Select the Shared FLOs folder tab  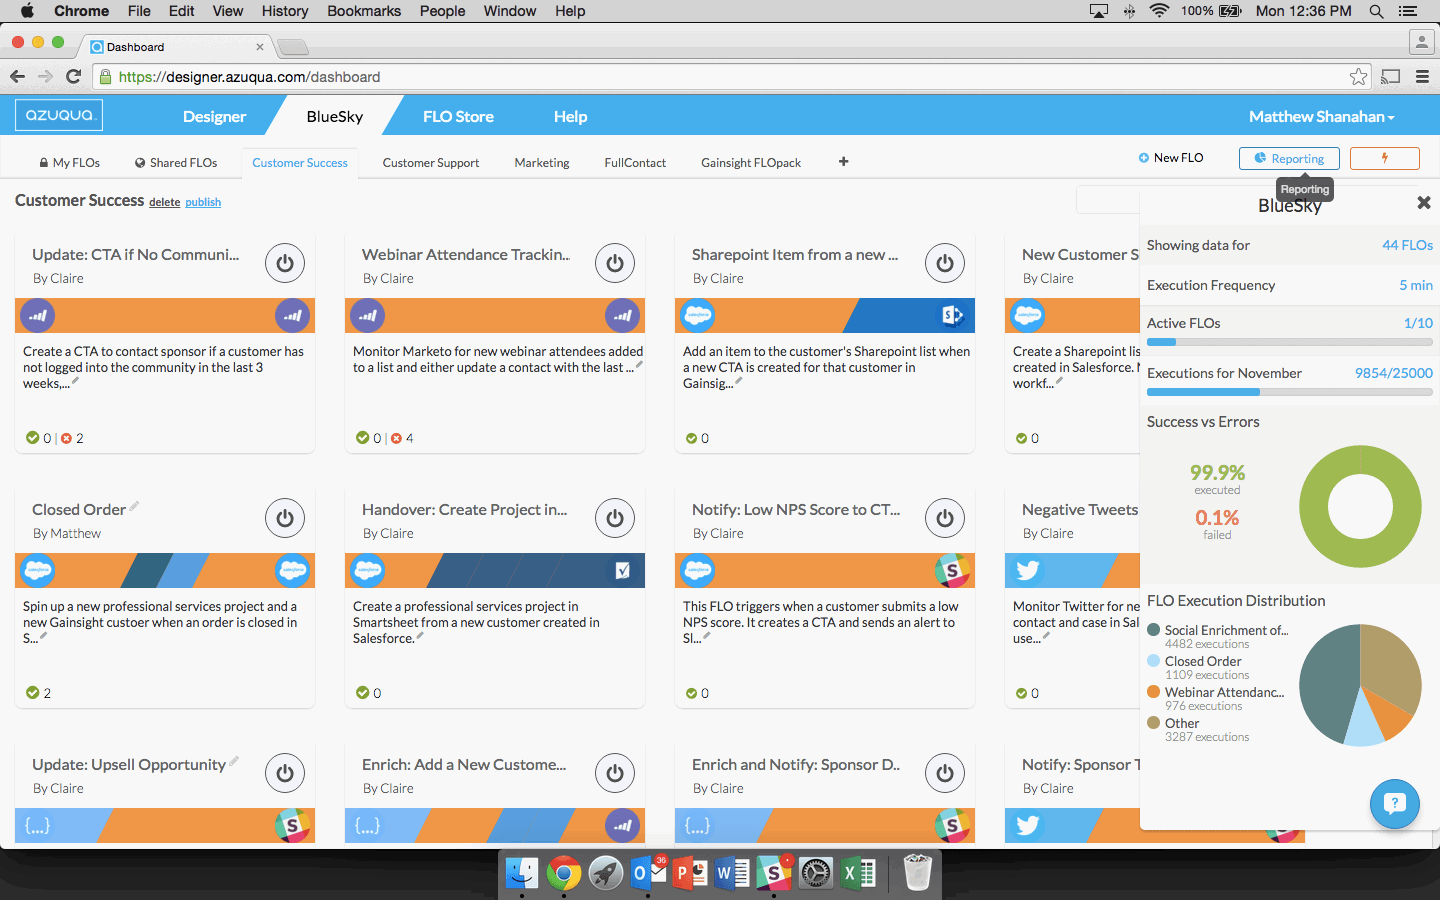[x=176, y=162]
